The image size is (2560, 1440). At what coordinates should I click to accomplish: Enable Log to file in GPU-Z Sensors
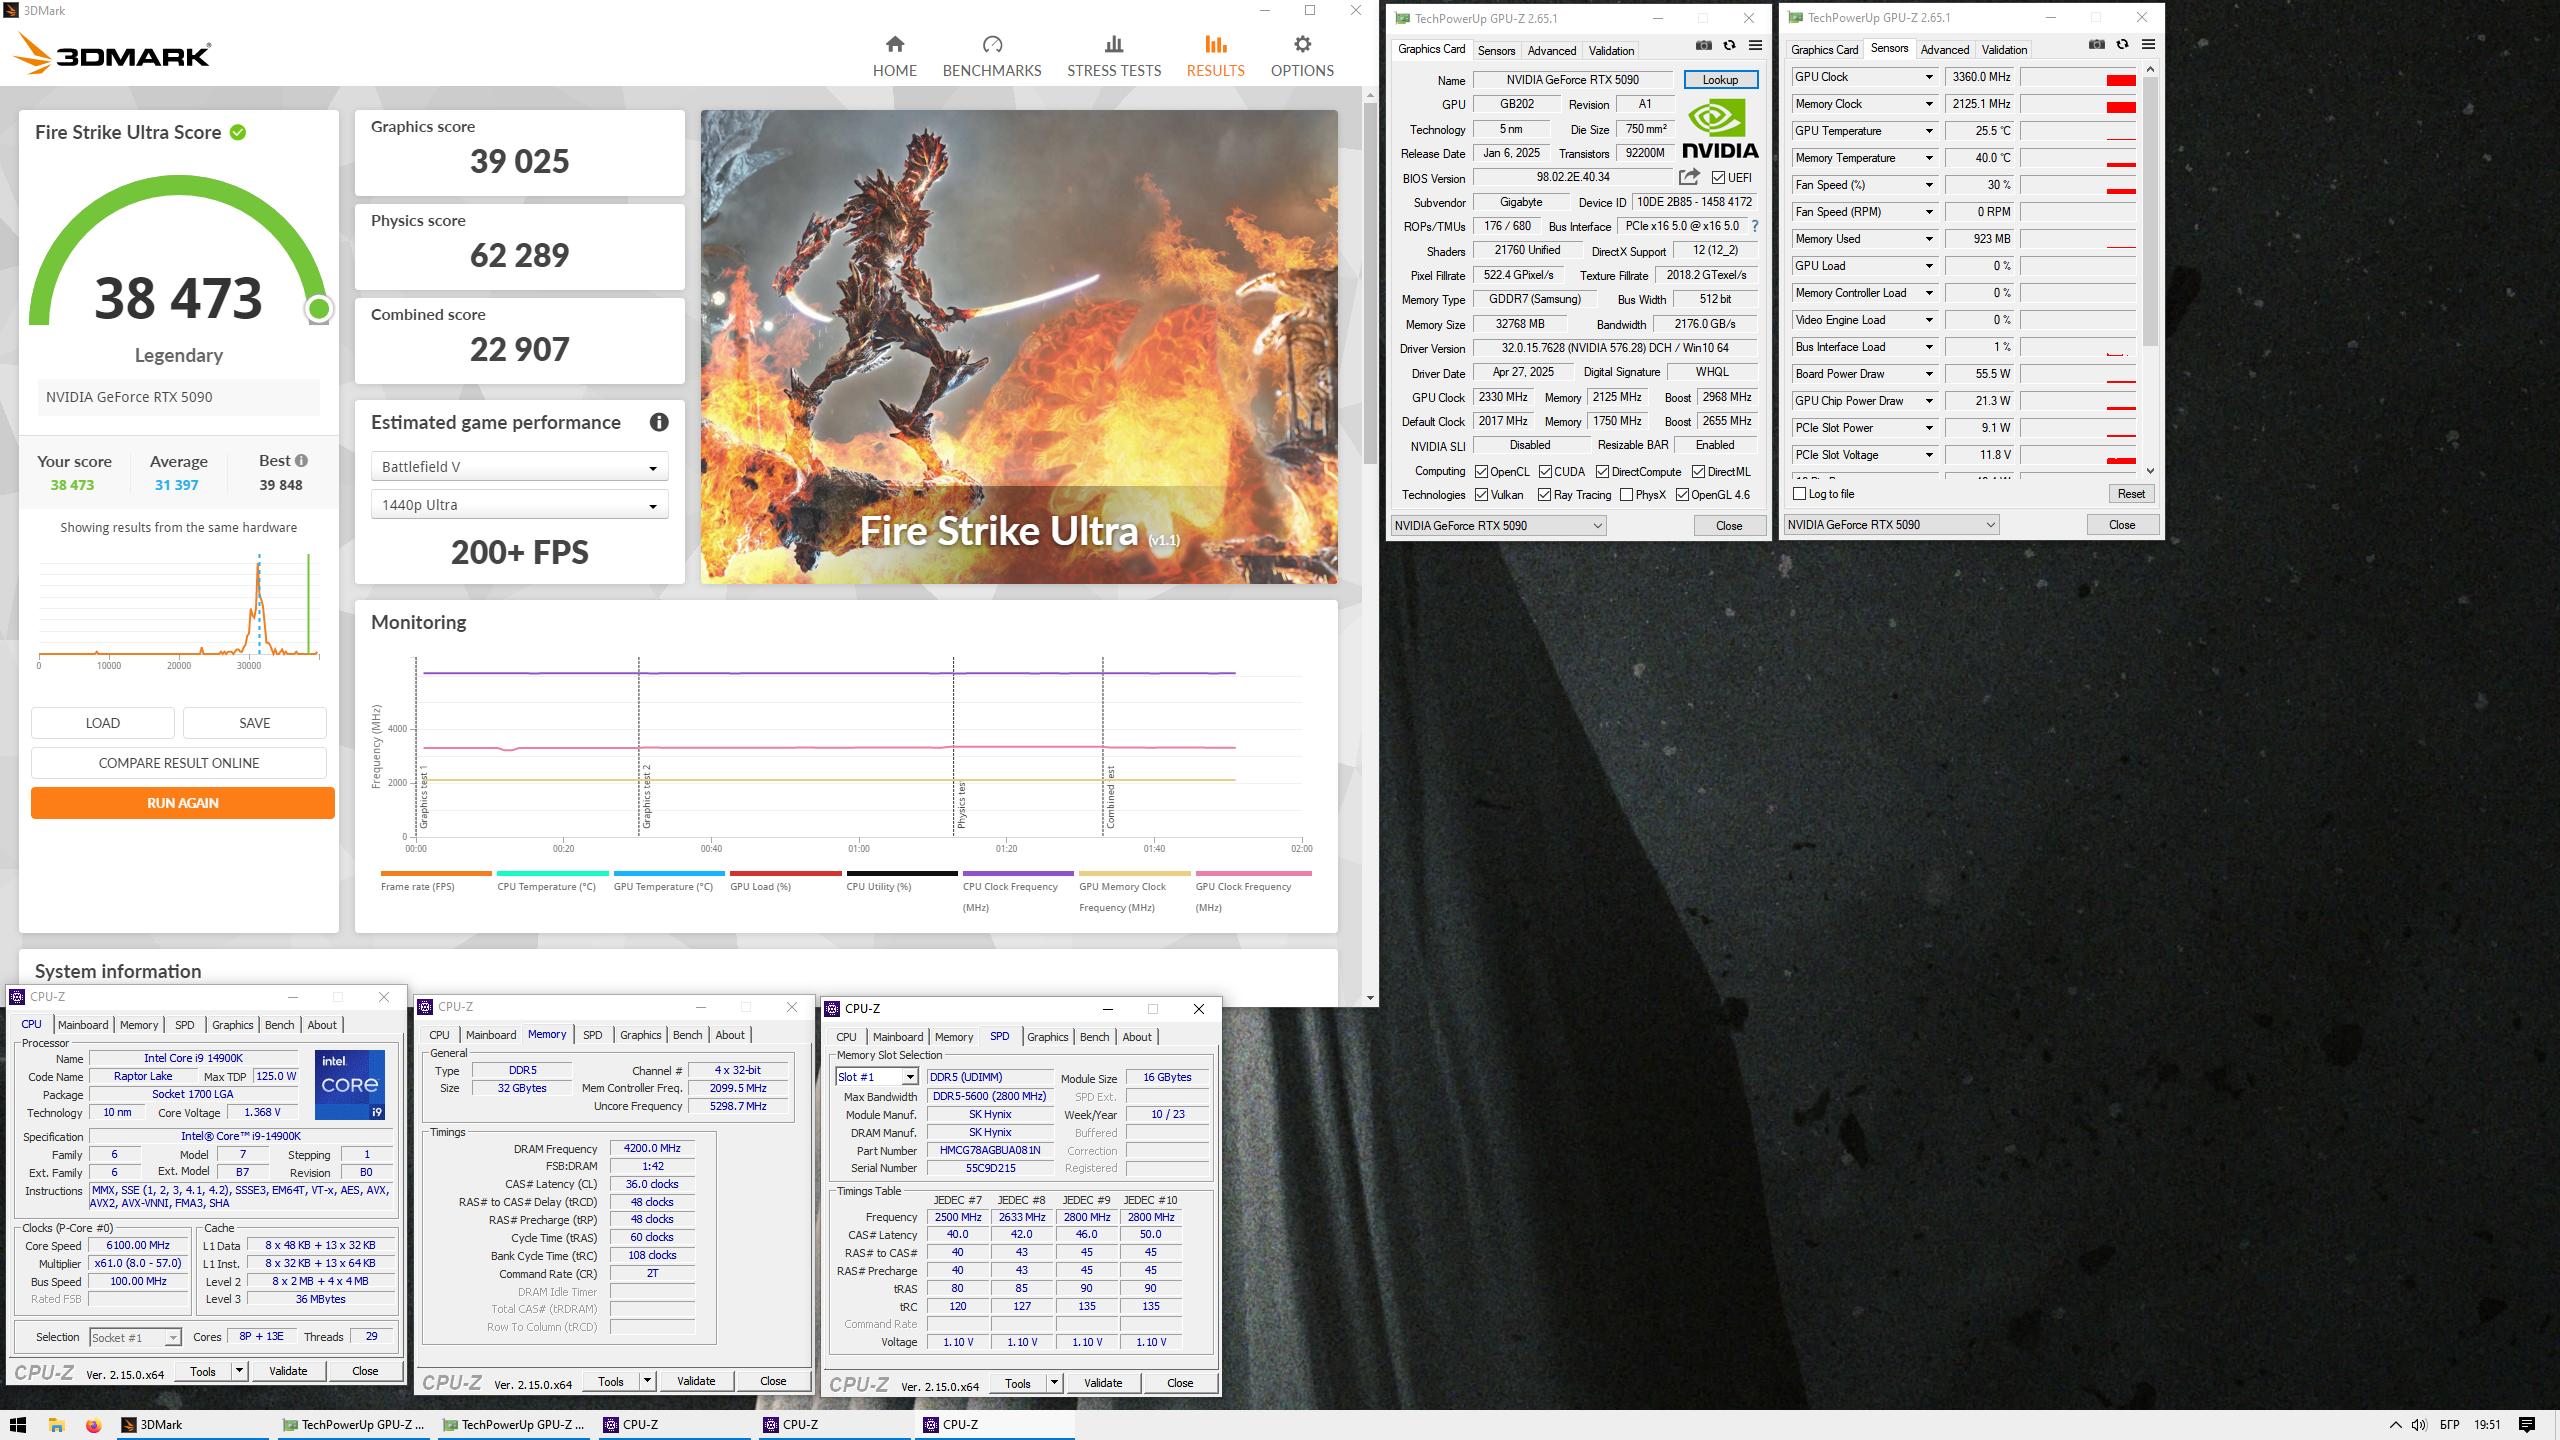pyautogui.click(x=1800, y=494)
